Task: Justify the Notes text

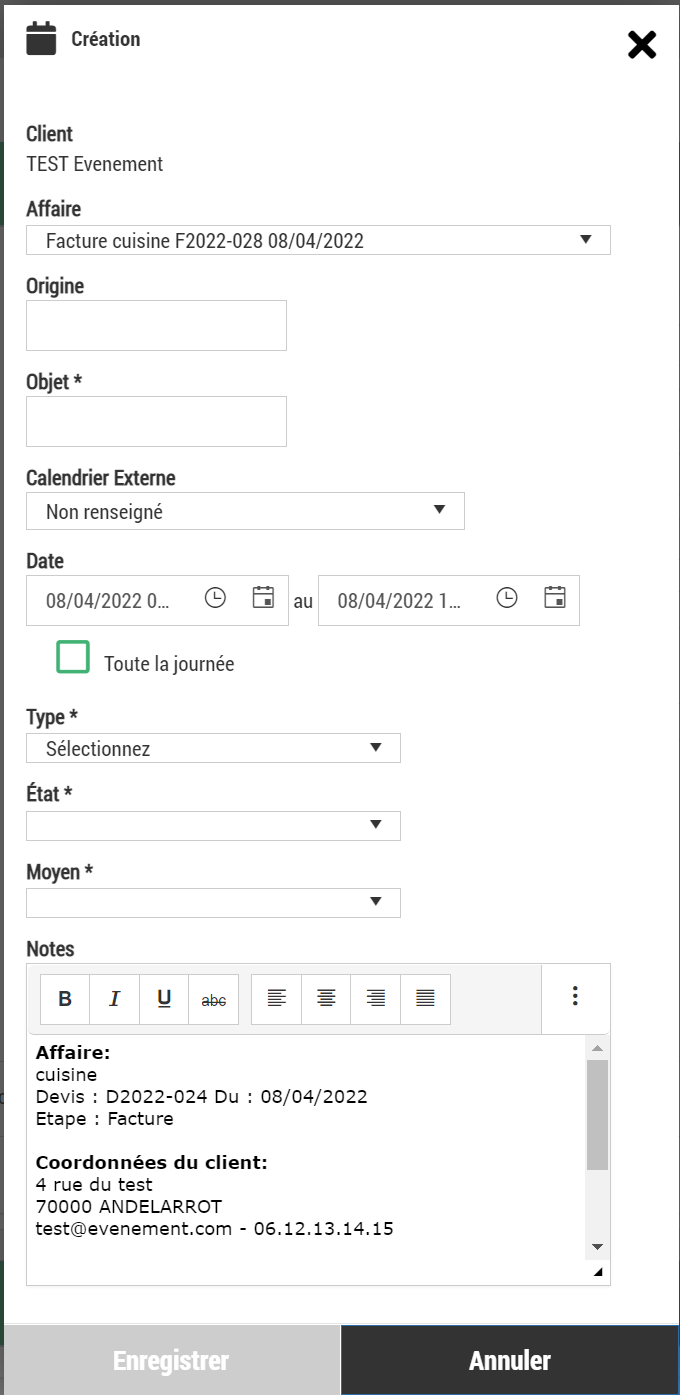Action: pyautogui.click(x=425, y=999)
